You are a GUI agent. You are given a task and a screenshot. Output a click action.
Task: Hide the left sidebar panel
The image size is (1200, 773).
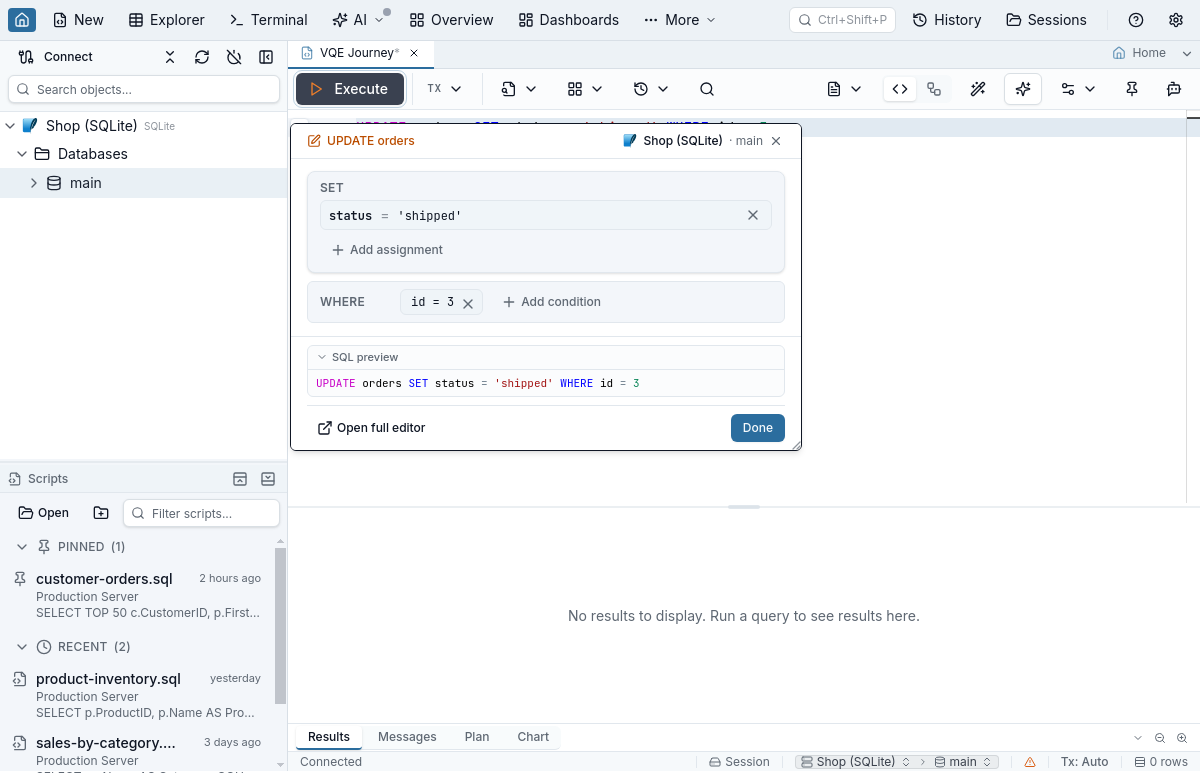click(266, 57)
